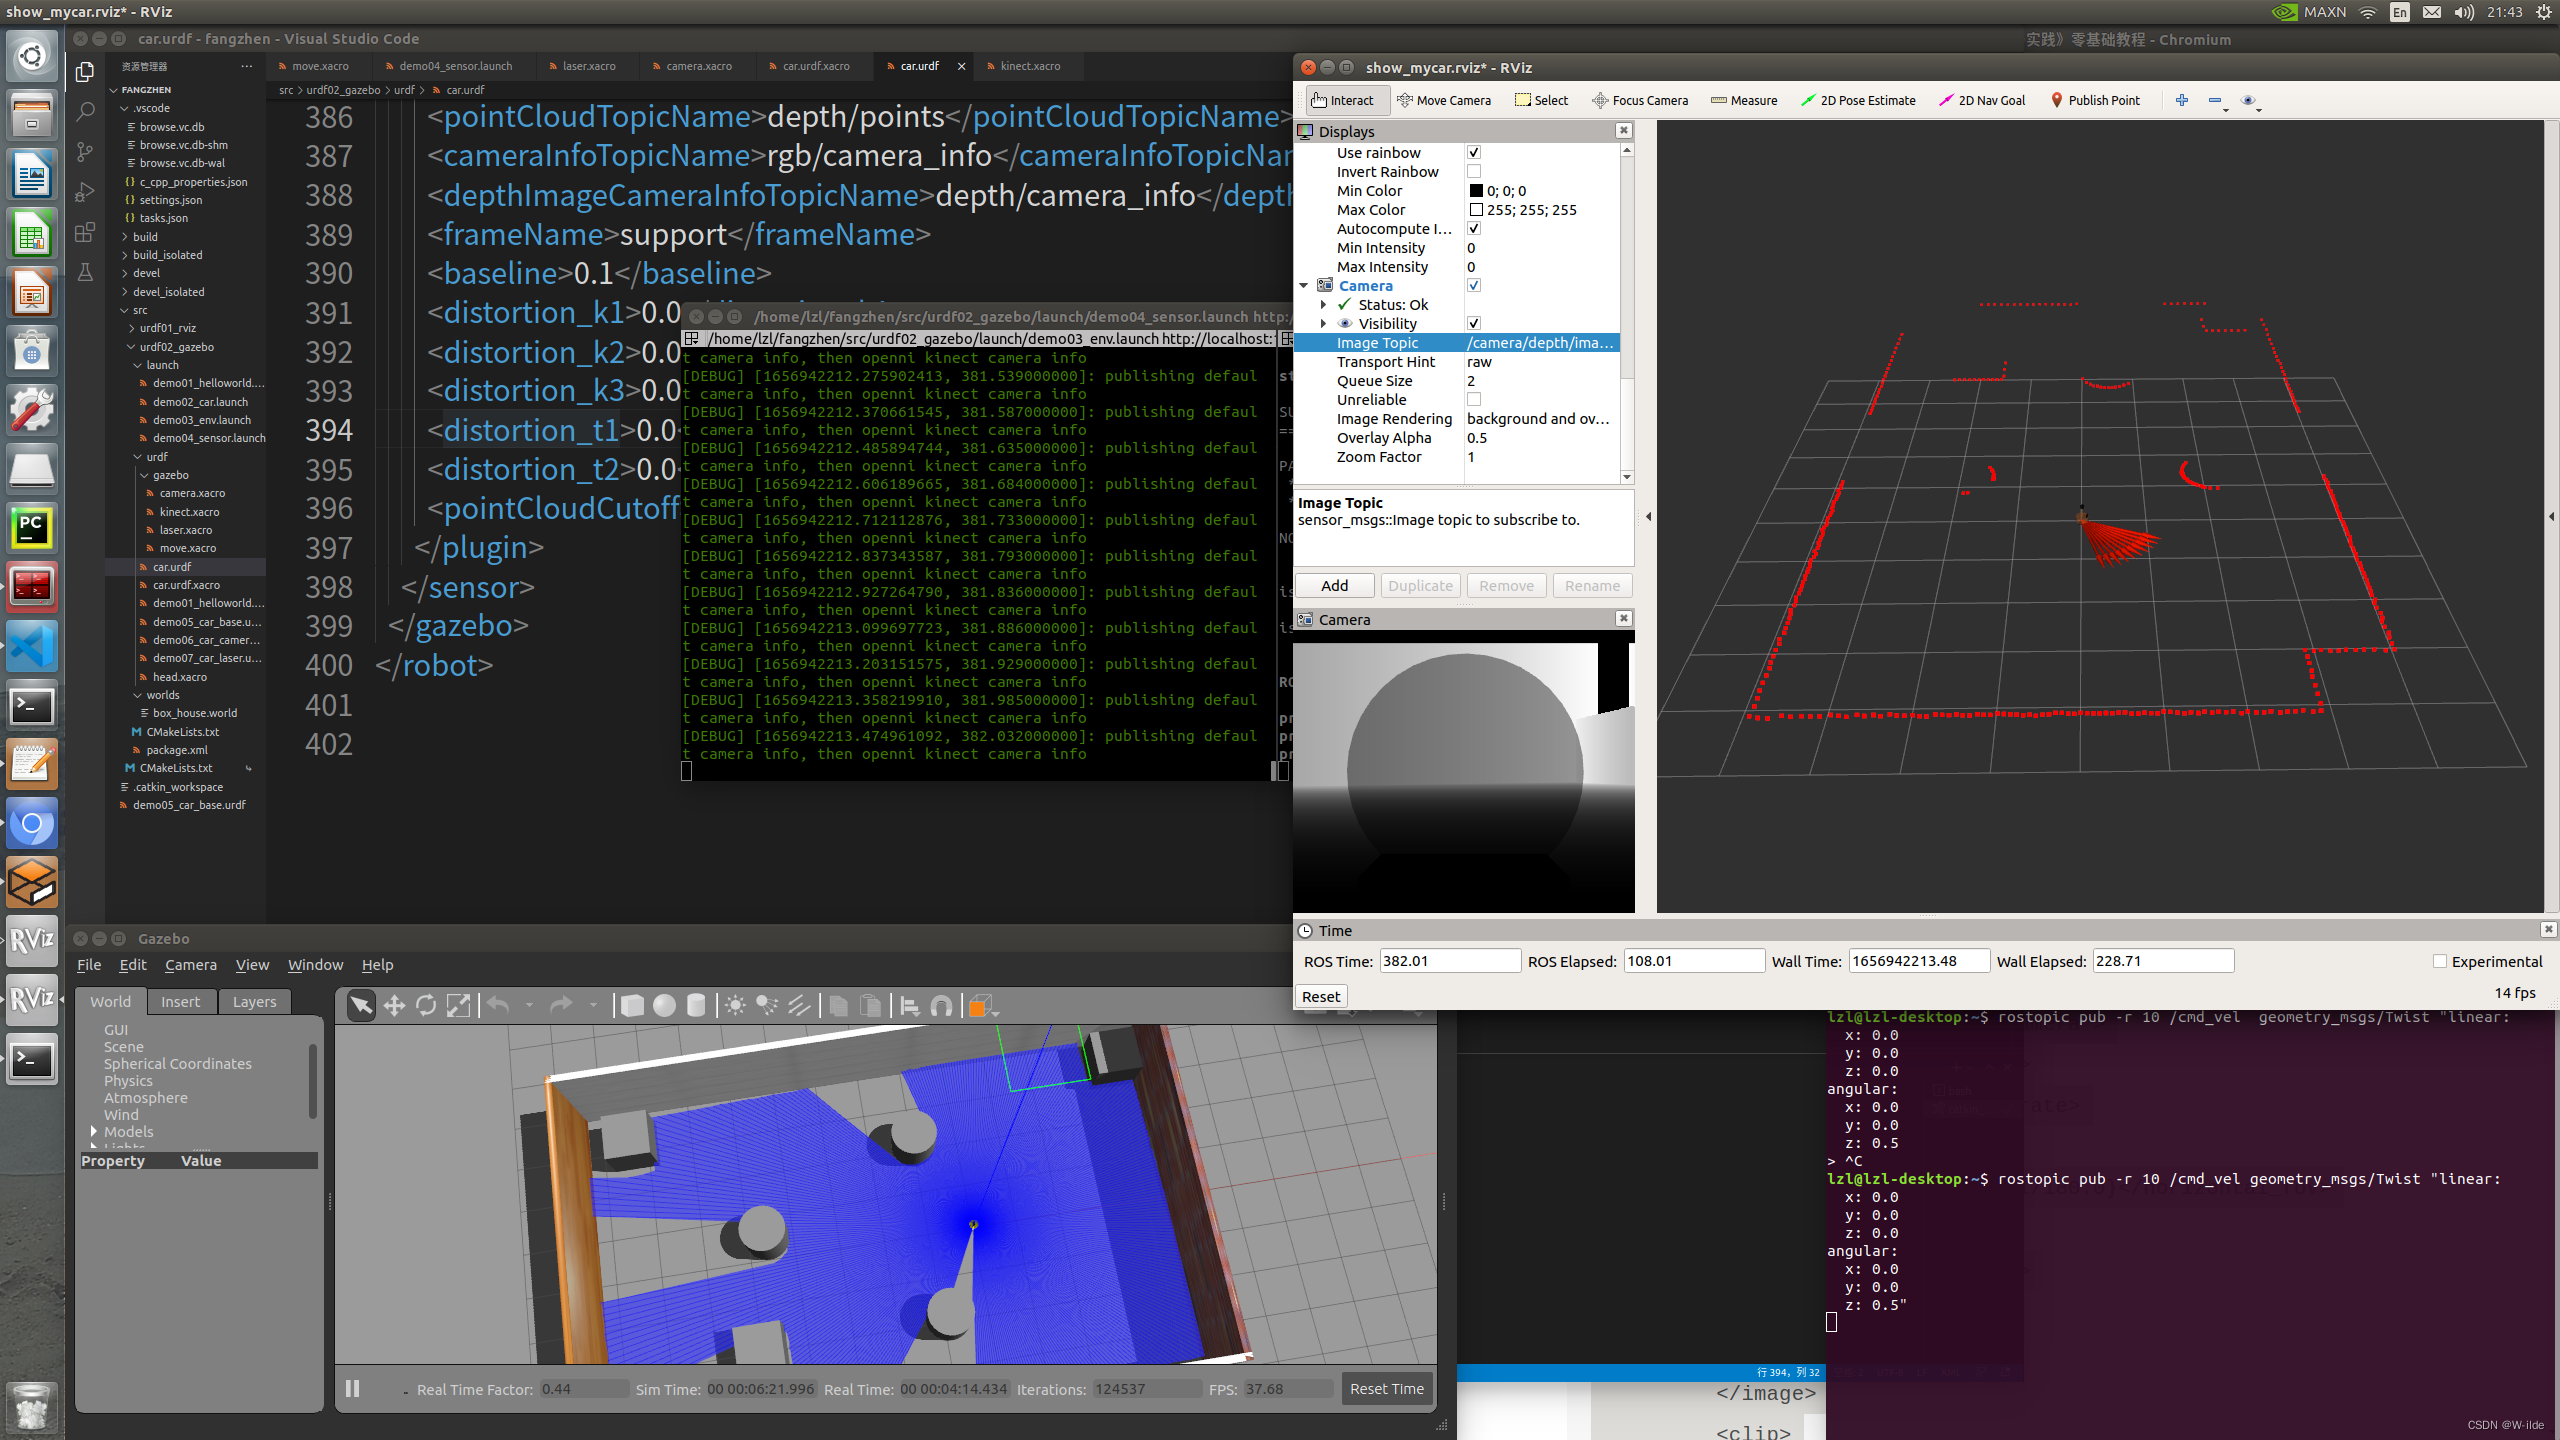This screenshot has width=2560, height=1440.
Task: Click Reset Time button in Gazebo
Action: click(x=1387, y=1388)
